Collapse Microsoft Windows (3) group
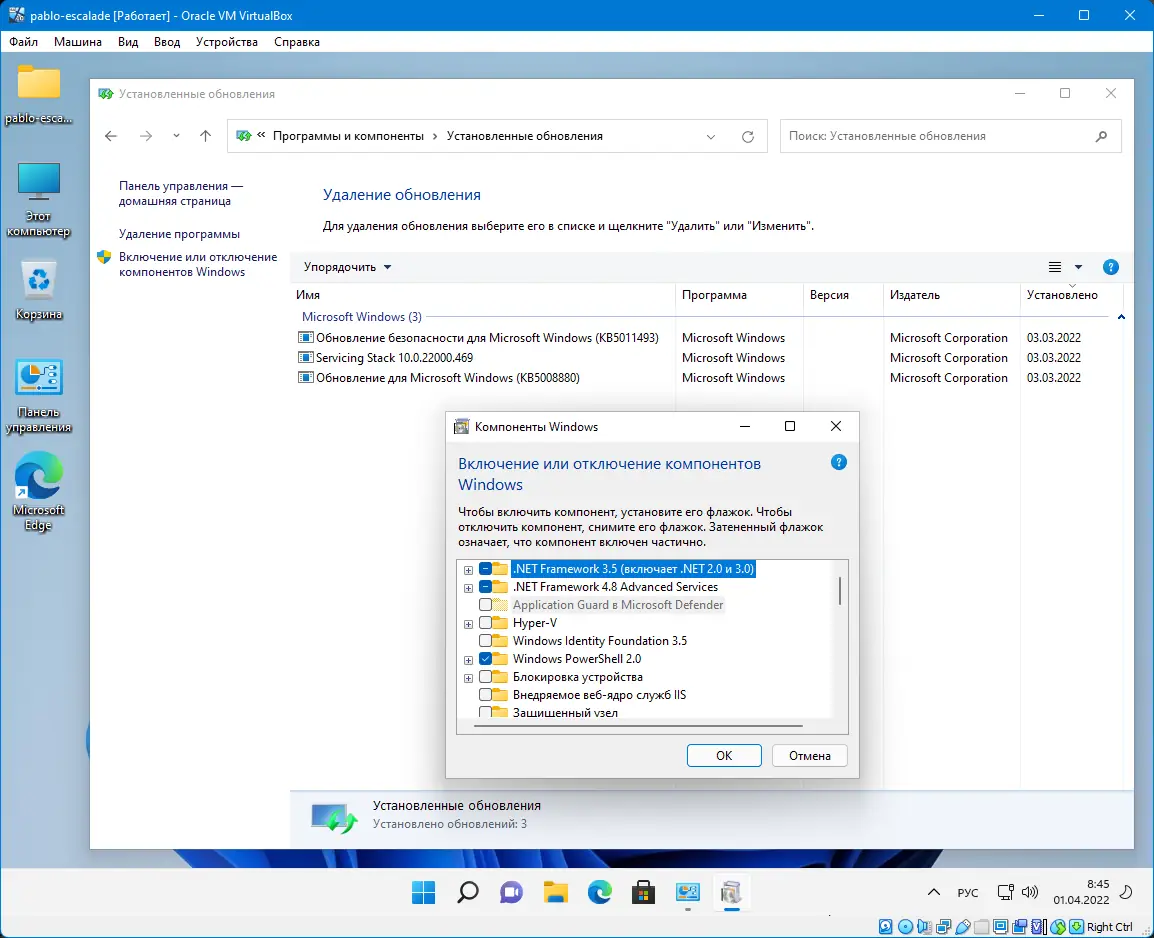 tap(1121, 317)
